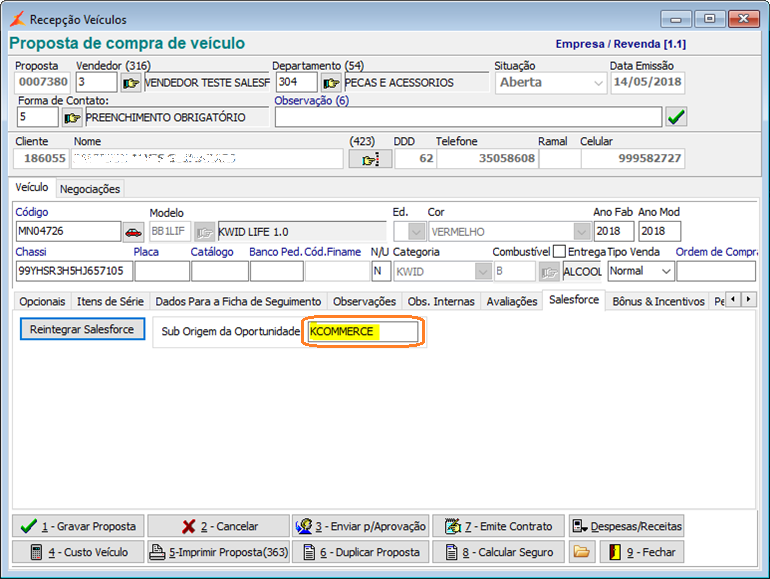Click the Modelo lookup hand icon
This screenshot has width=770, height=579.
pyautogui.click(x=204, y=232)
